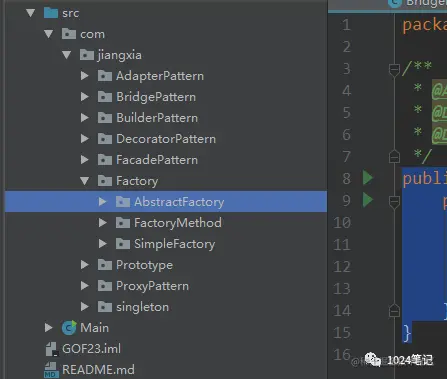The height and width of the screenshot is (379, 447).
Task: Click the README.md markdown file icon
Action: (x=51, y=370)
